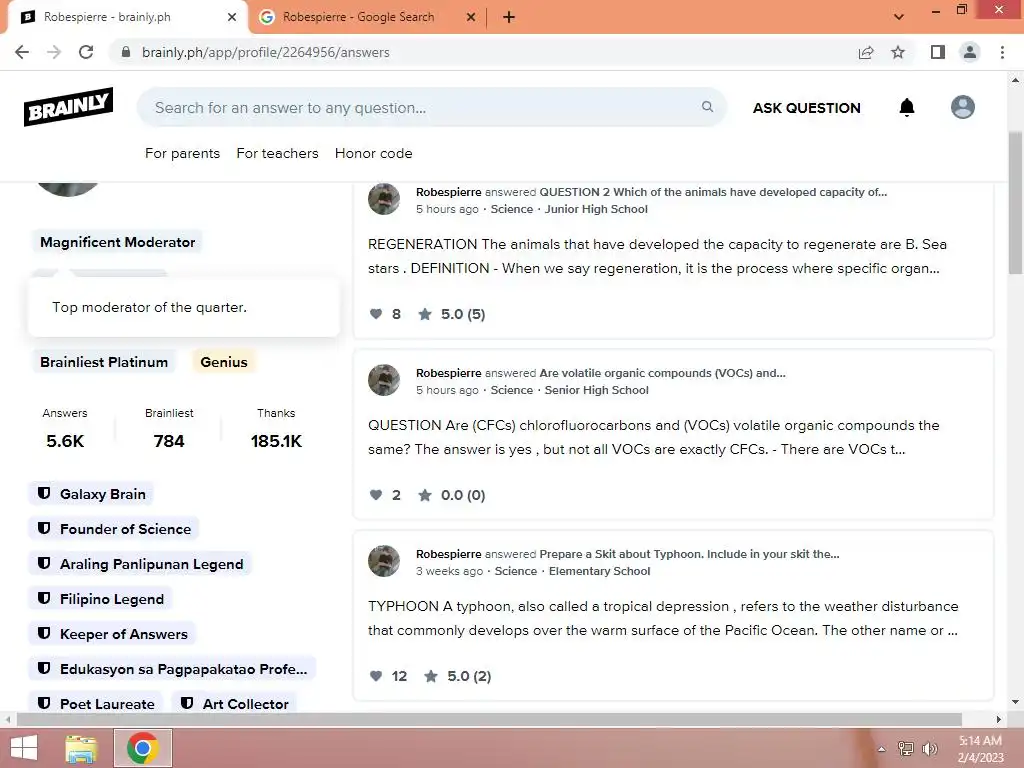Open Chrome profile icon
1024x768 pixels.
click(970, 52)
